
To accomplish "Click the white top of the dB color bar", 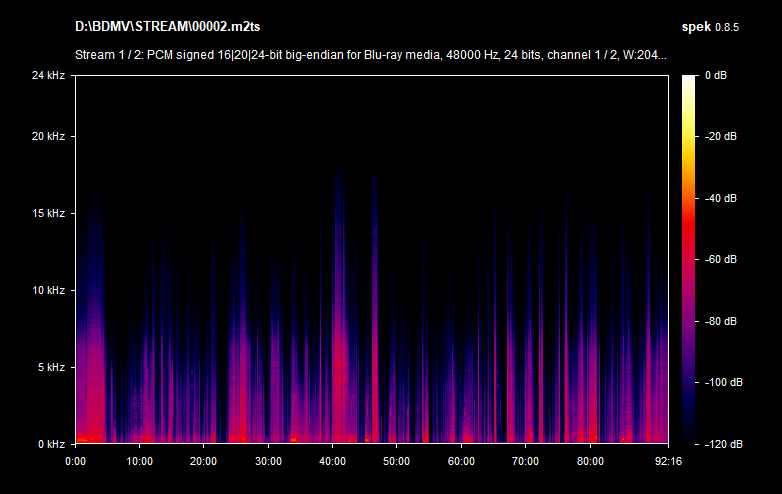I will point(690,80).
